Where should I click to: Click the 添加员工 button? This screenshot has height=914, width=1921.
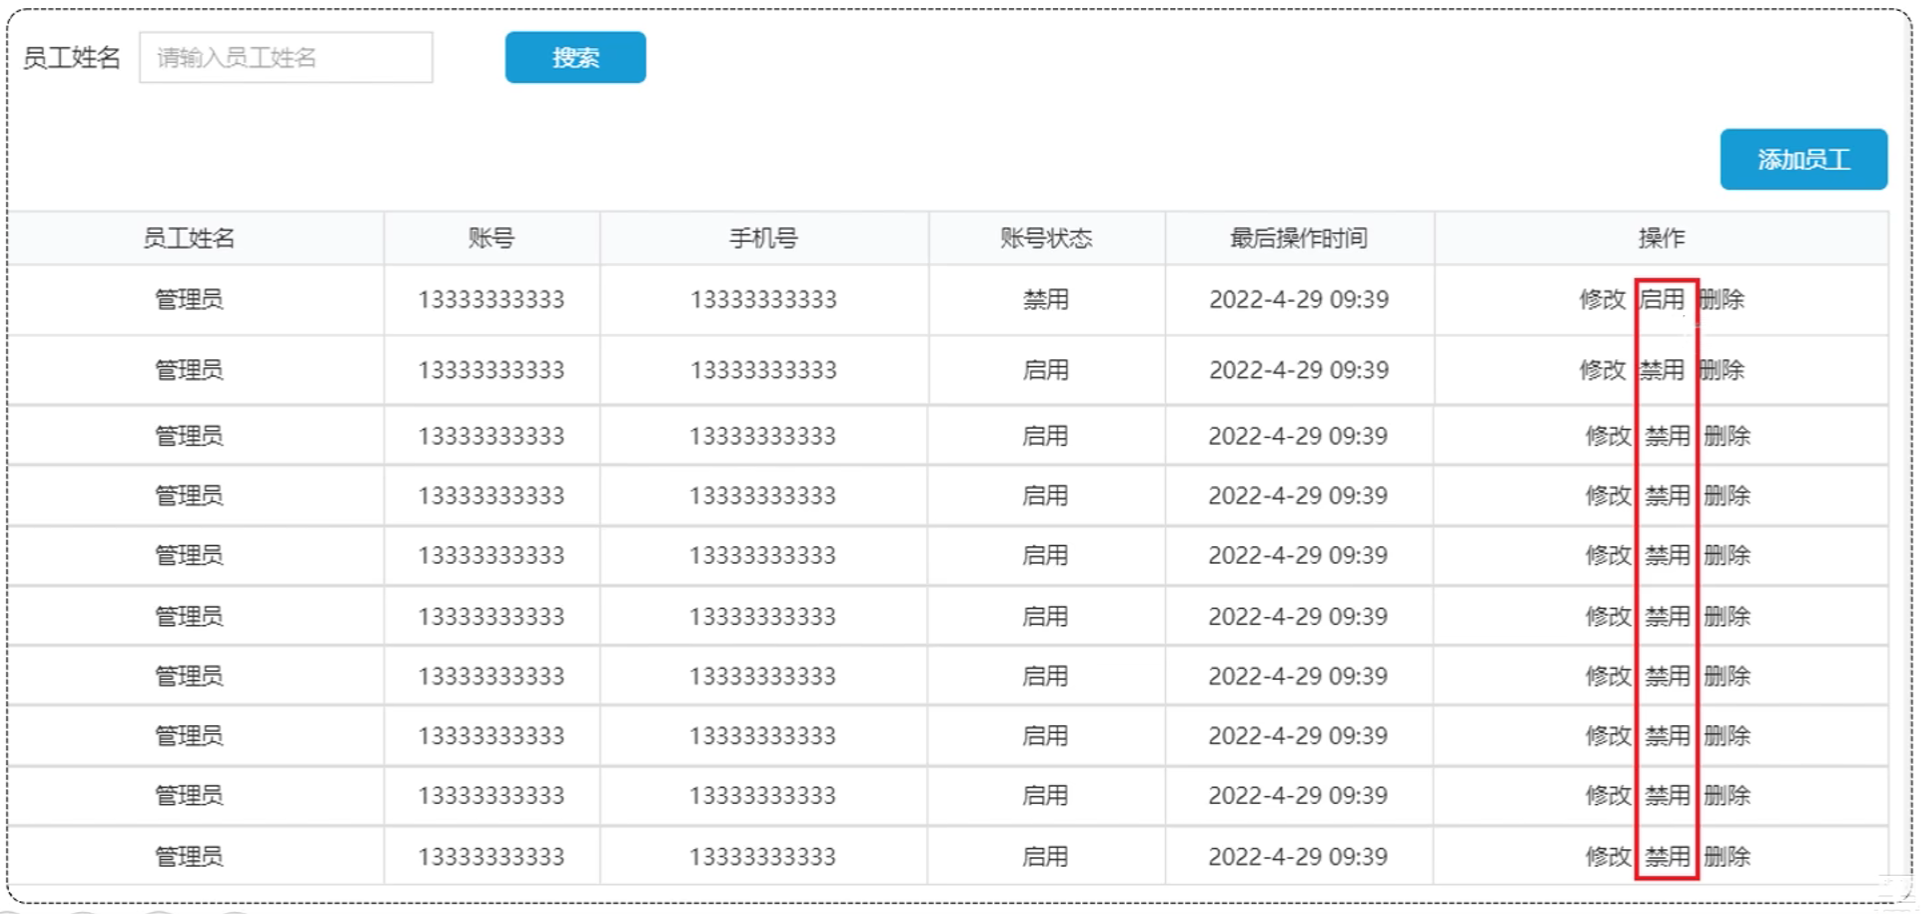(x=1803, y=160)
